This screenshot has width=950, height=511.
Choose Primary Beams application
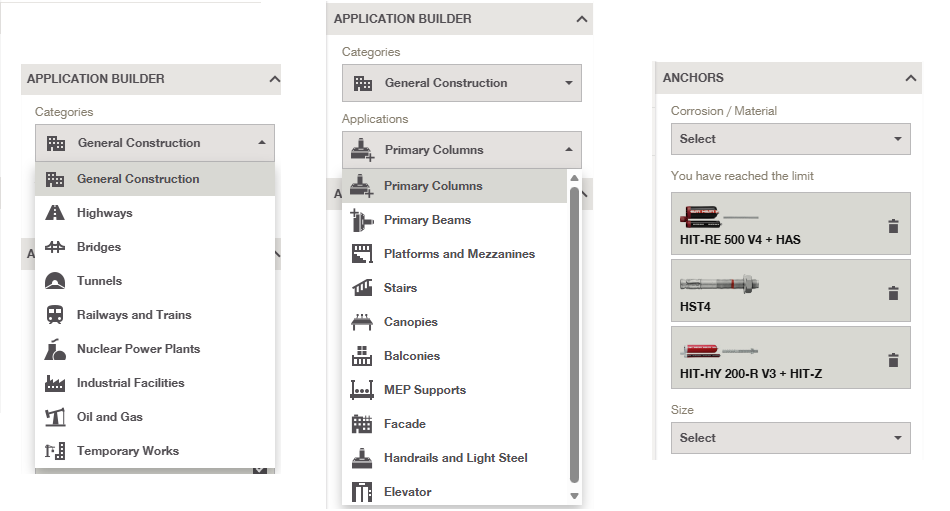(x=454, y=220)
